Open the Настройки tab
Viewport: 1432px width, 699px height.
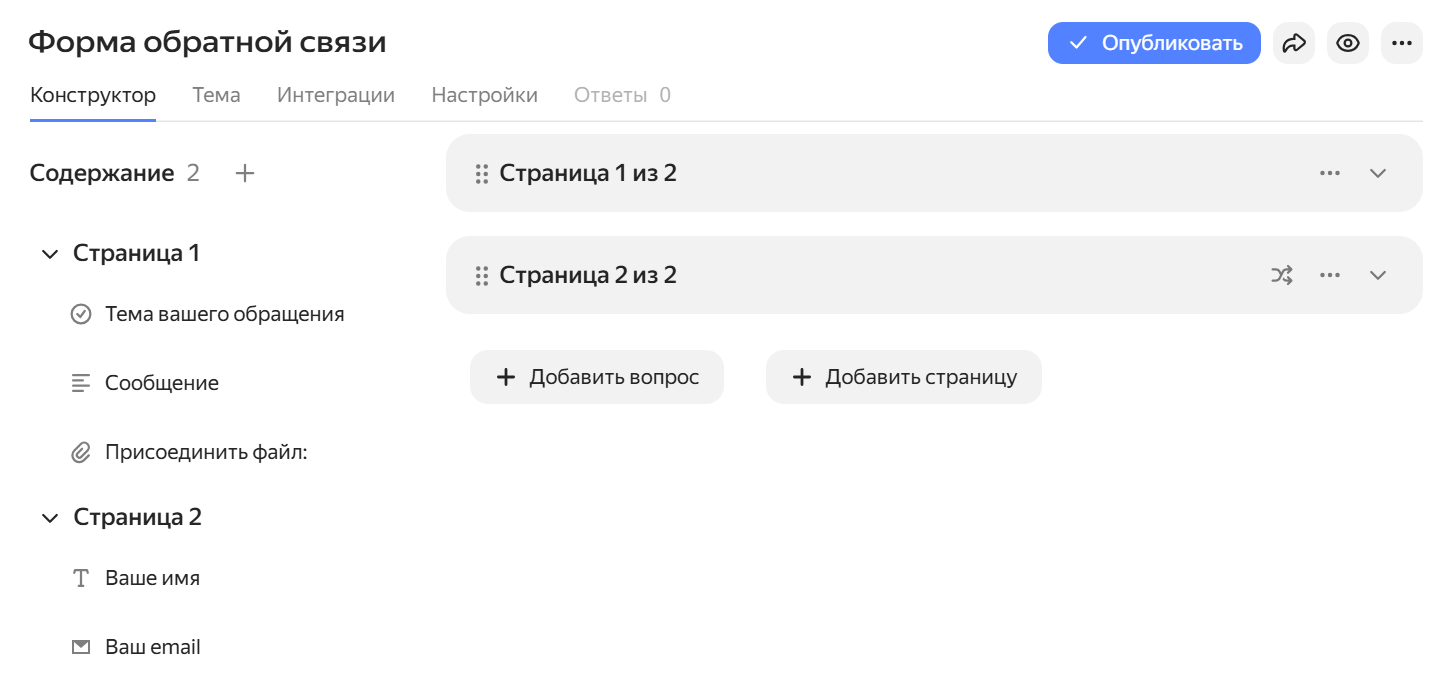pos(485,95)
